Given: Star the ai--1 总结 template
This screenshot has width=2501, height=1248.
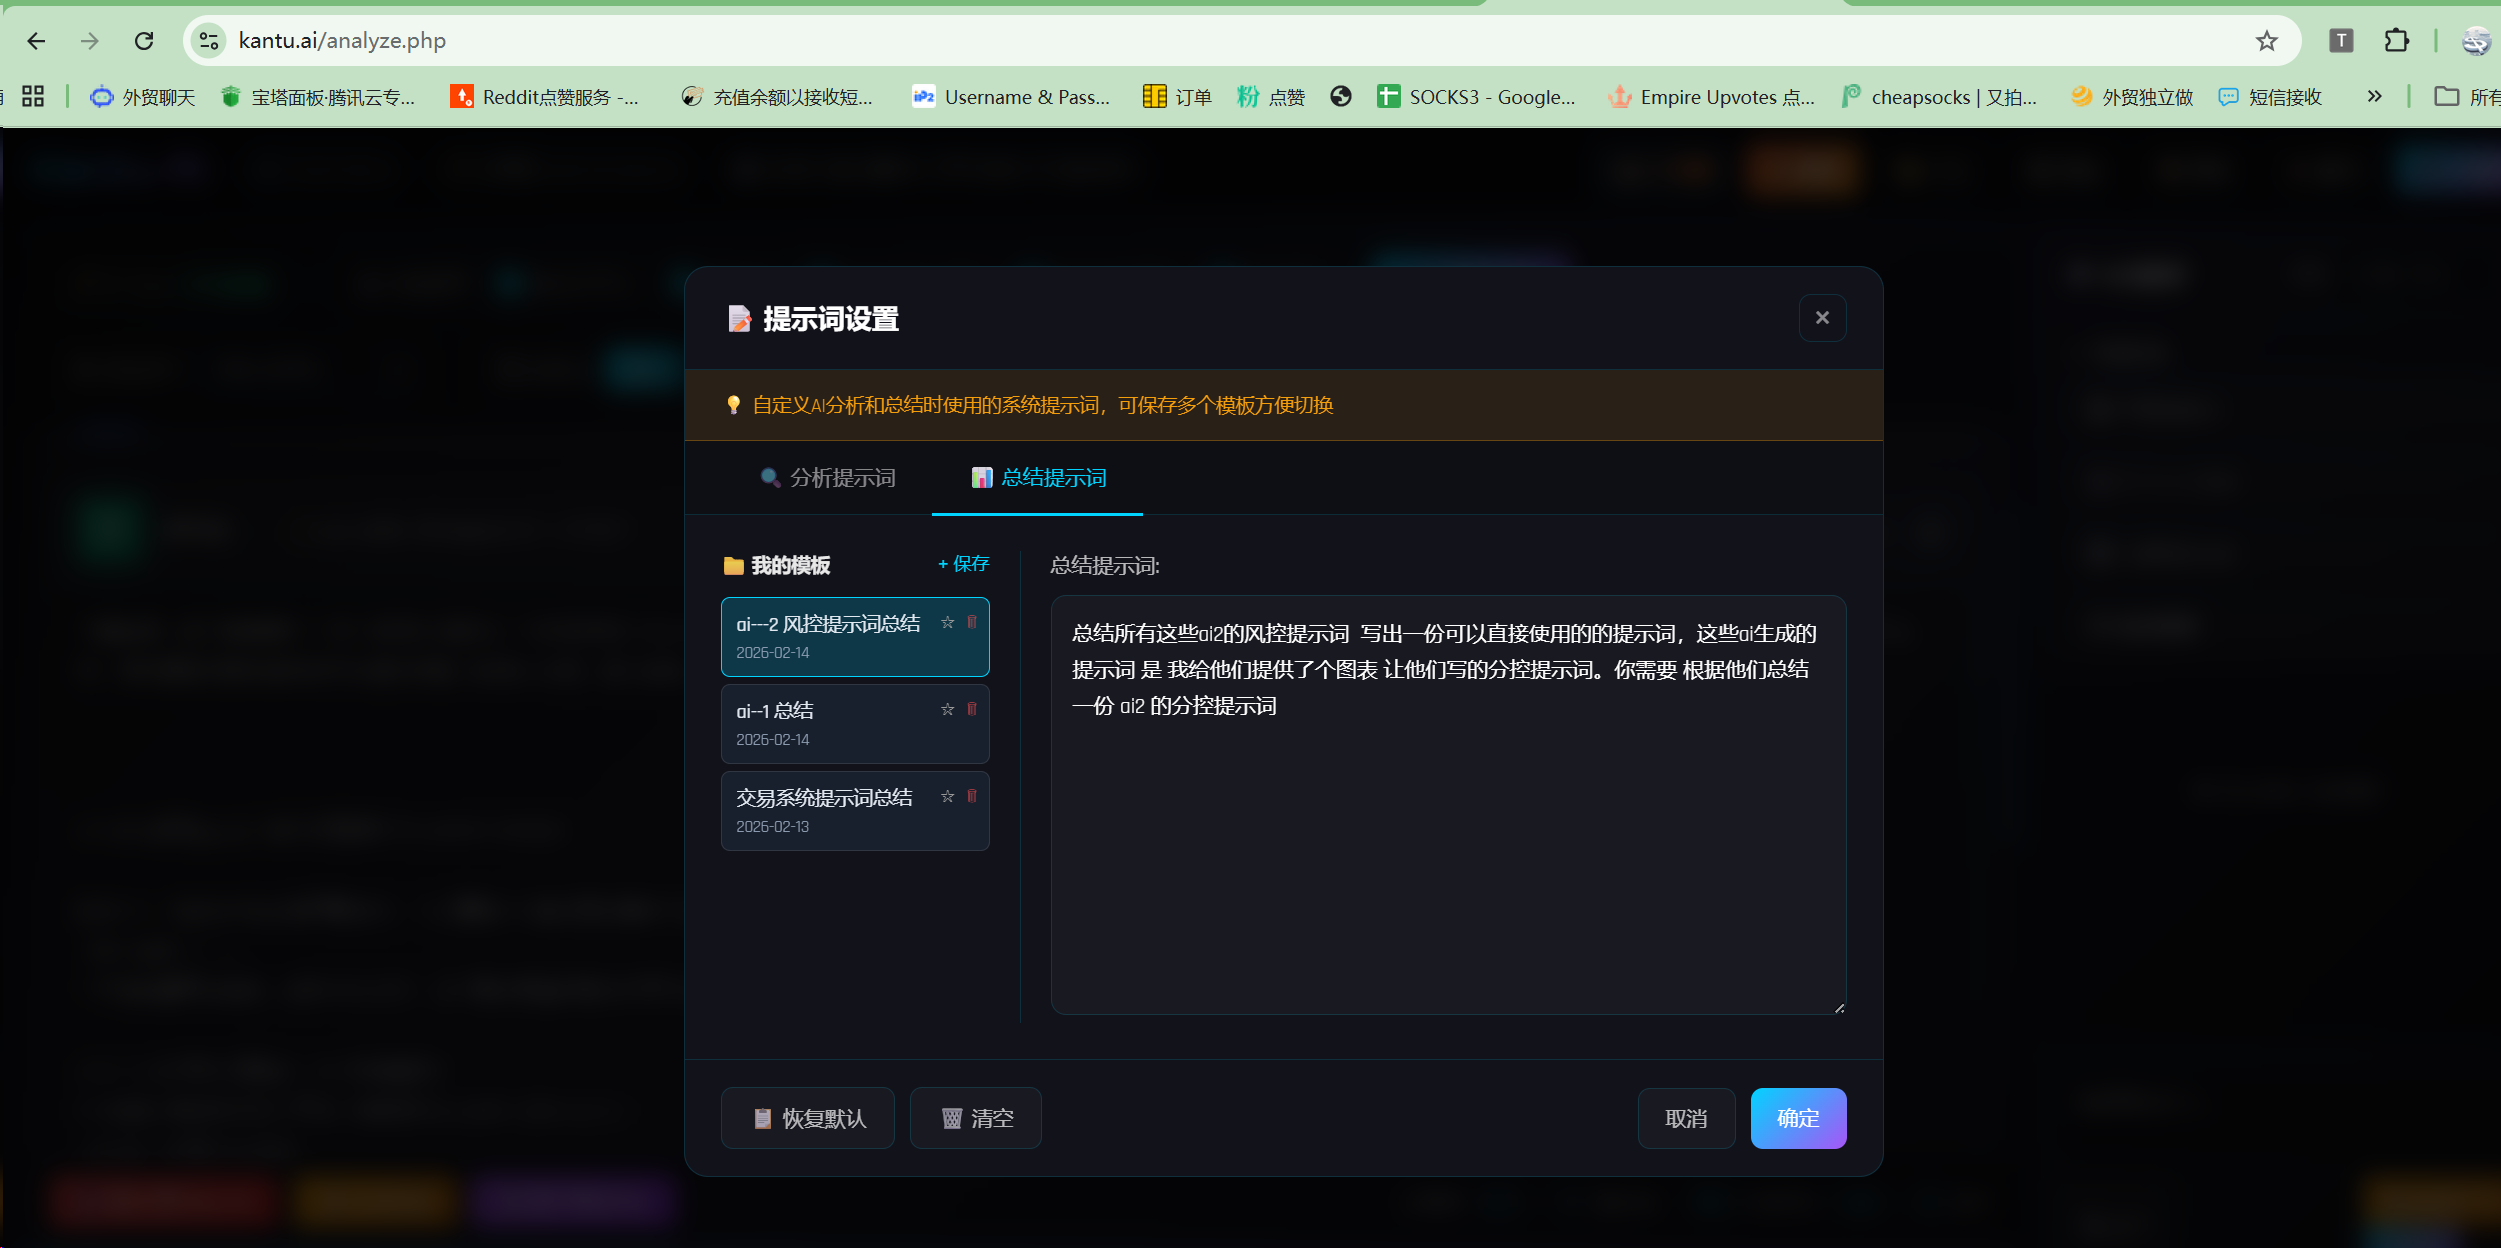Looking at the screenshot, I should (947, 710).
